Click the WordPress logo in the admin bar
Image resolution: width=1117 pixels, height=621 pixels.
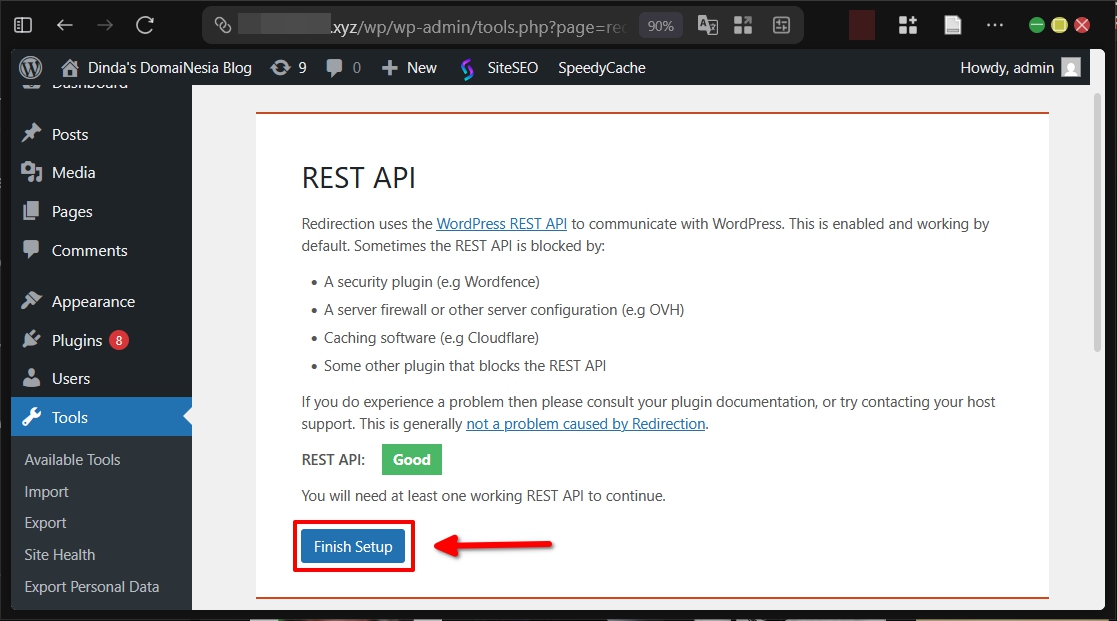pyautogui.click(x=29, y=67)
